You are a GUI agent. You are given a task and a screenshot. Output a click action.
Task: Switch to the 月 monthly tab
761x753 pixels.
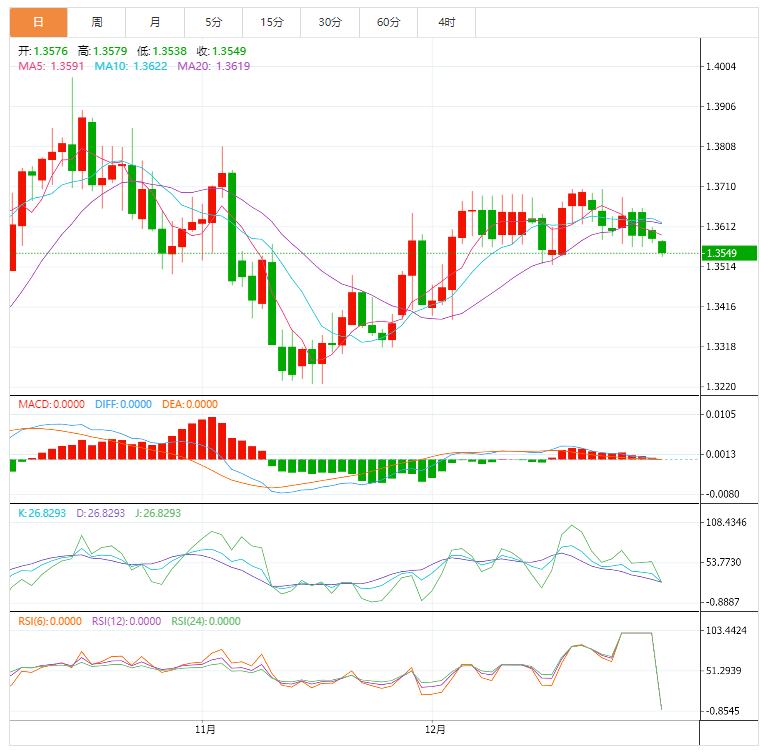click(155, 22)
